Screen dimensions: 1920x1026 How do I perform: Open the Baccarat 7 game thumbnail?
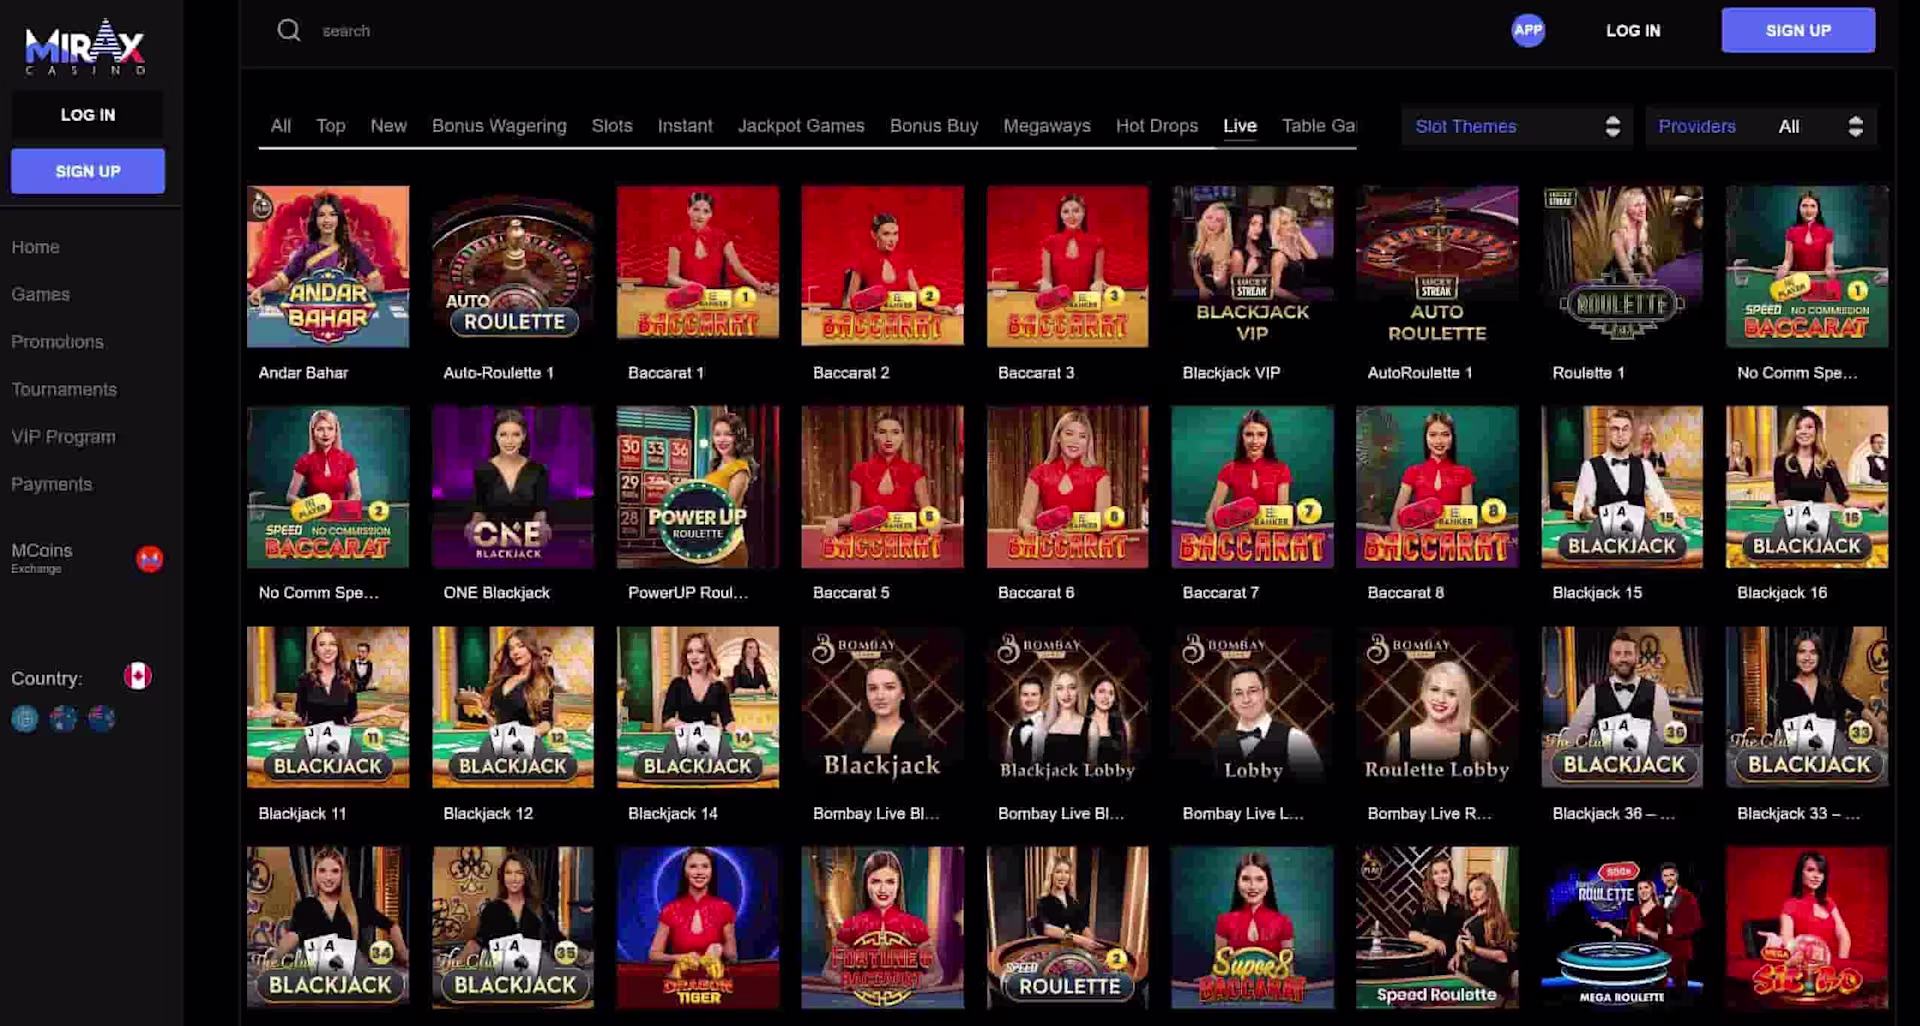point(1252,487)
